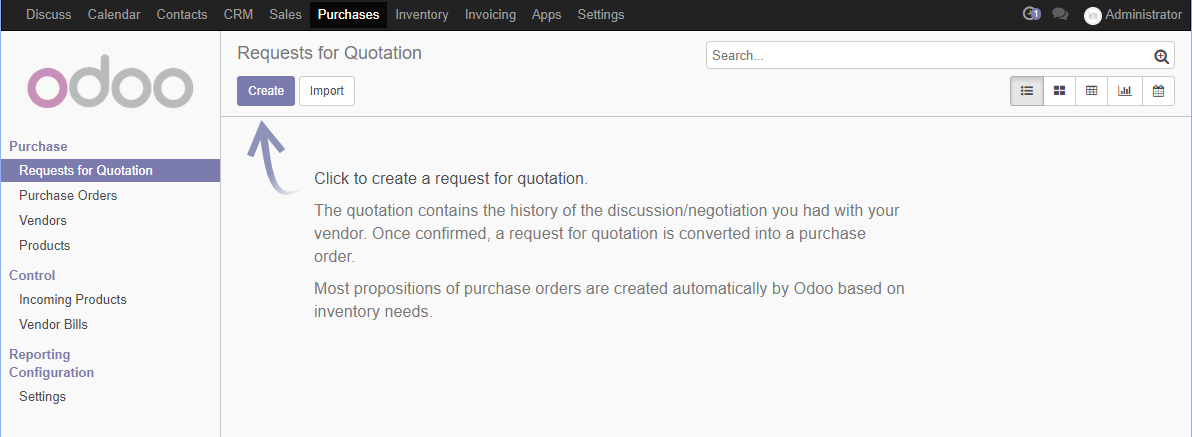Switch to kanban view icon
Screen dimensions: 1192x437
(1060, 91)
